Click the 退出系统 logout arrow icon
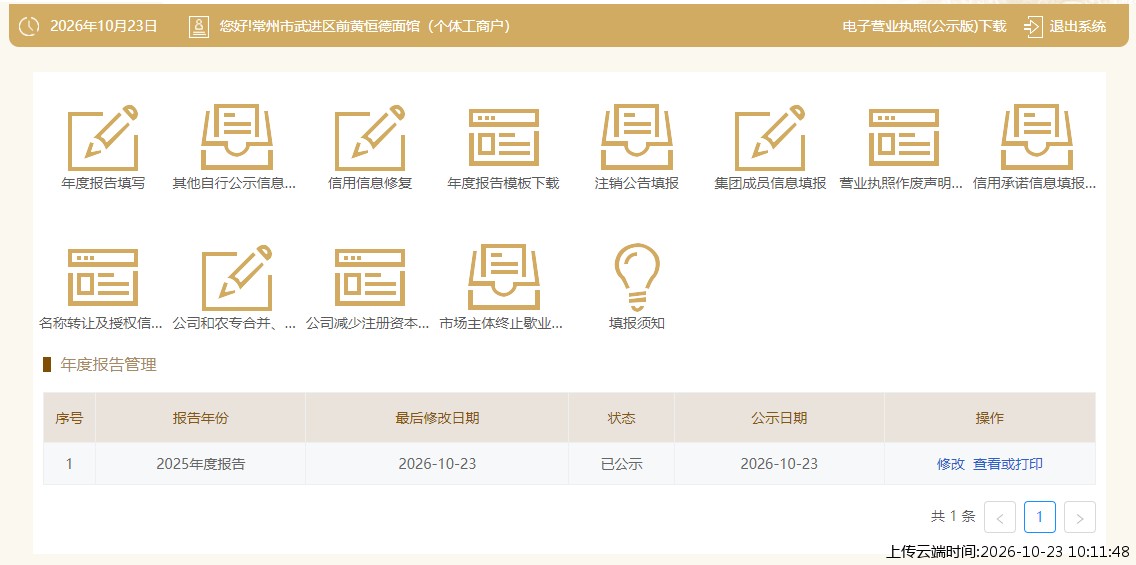Image resolution: width=1136 pixels, height=565 pixels. click(1032, 27)
